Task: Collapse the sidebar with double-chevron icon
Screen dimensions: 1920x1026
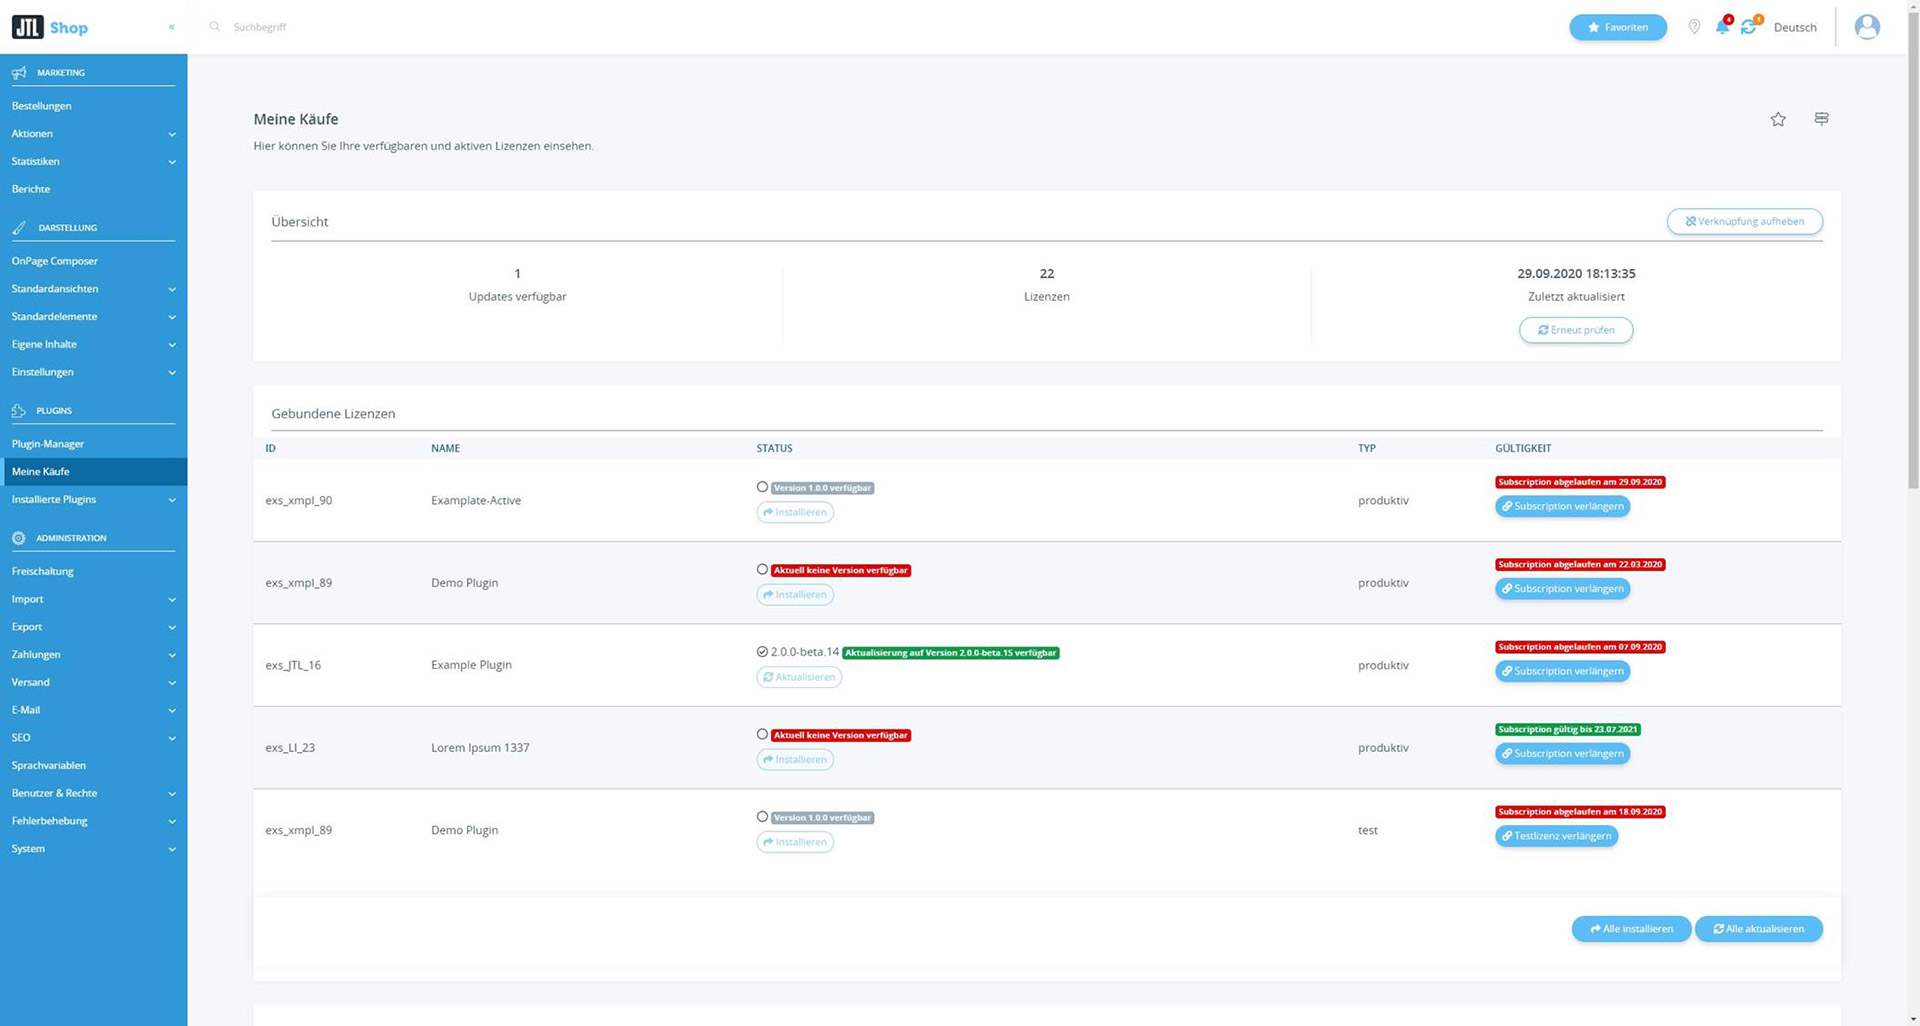Action: click(172, 27)
